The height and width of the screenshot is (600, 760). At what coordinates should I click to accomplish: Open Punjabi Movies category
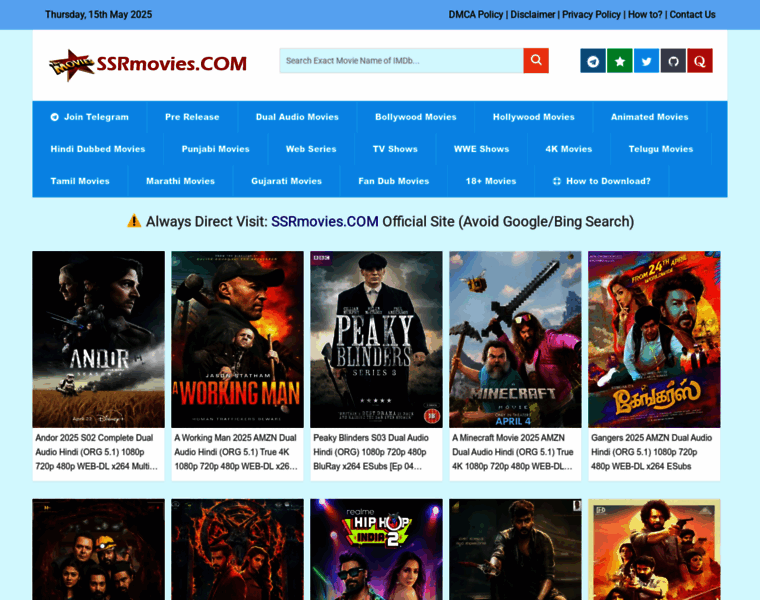[x=216, y=149]
